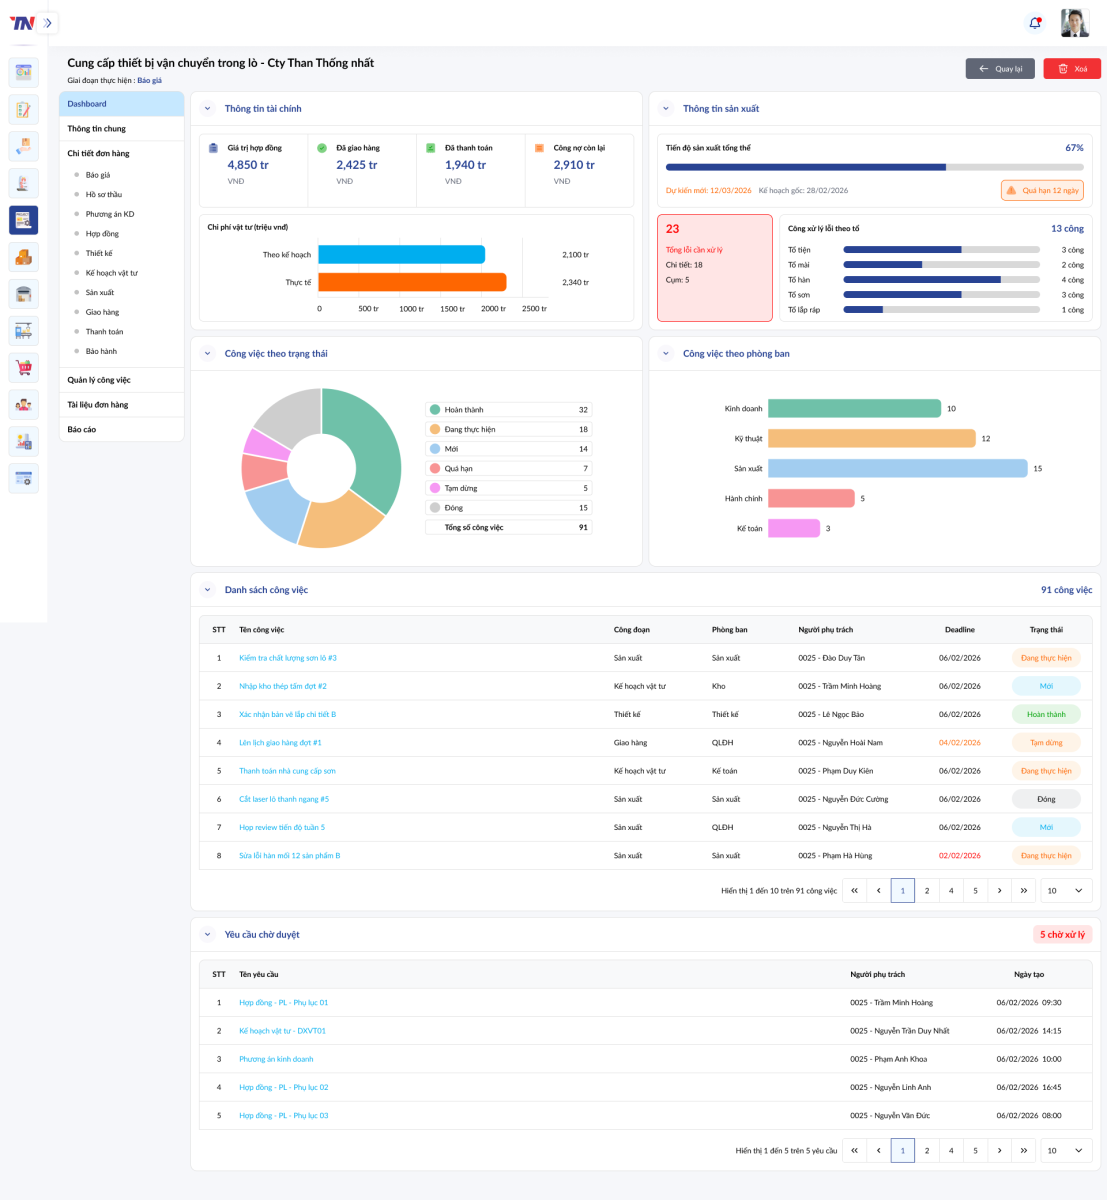Click the red Xoá button

pos(1072,69)
